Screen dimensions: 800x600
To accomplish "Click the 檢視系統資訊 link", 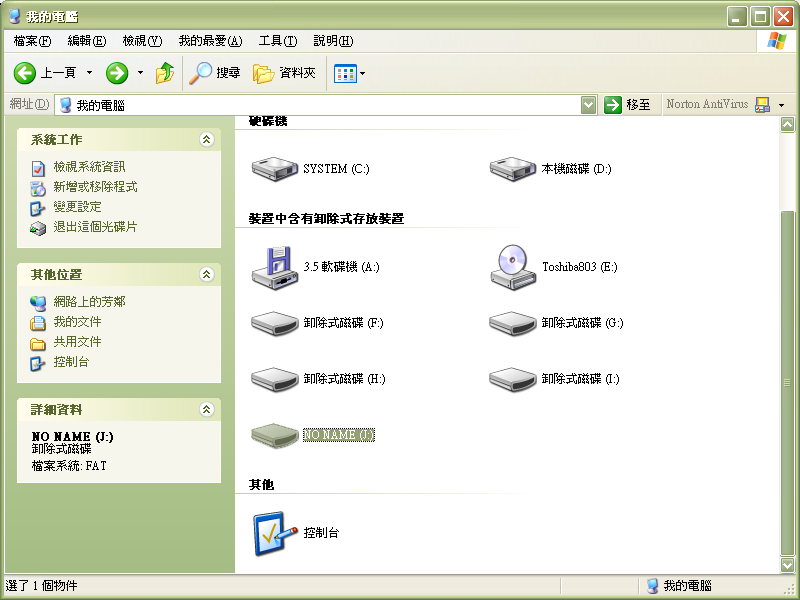I will click(x=89, y=167).
